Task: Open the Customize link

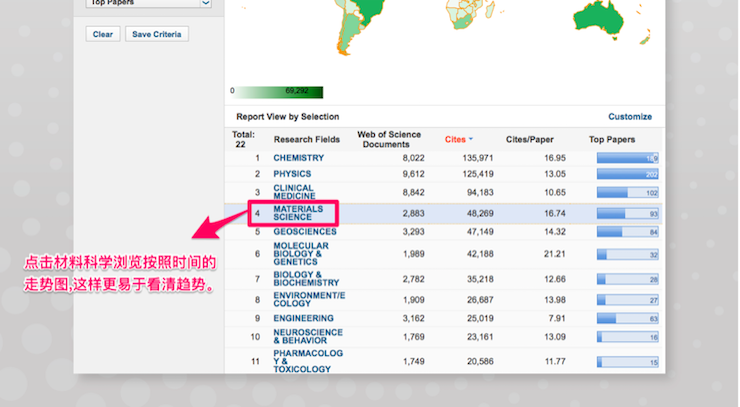Action: [x=630, y=117]
